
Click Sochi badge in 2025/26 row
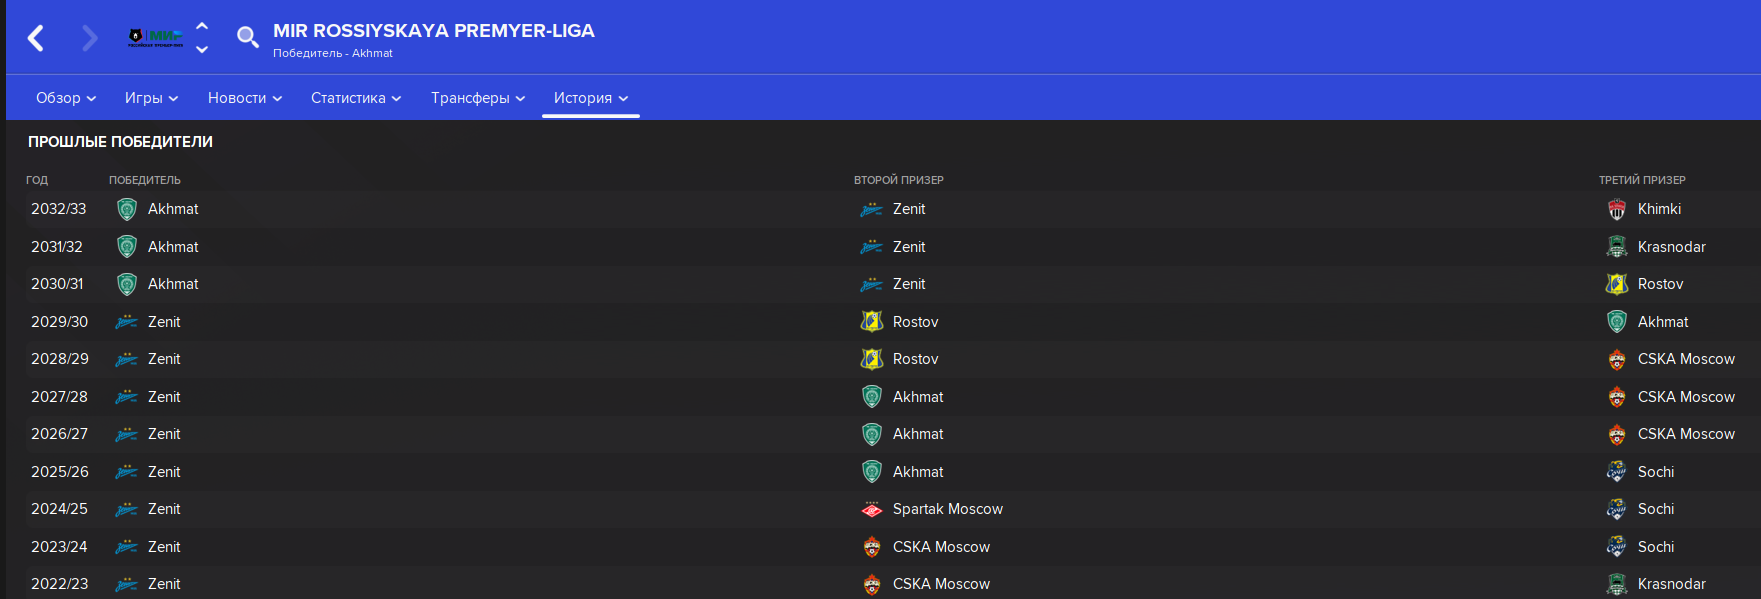[1617, 472]
